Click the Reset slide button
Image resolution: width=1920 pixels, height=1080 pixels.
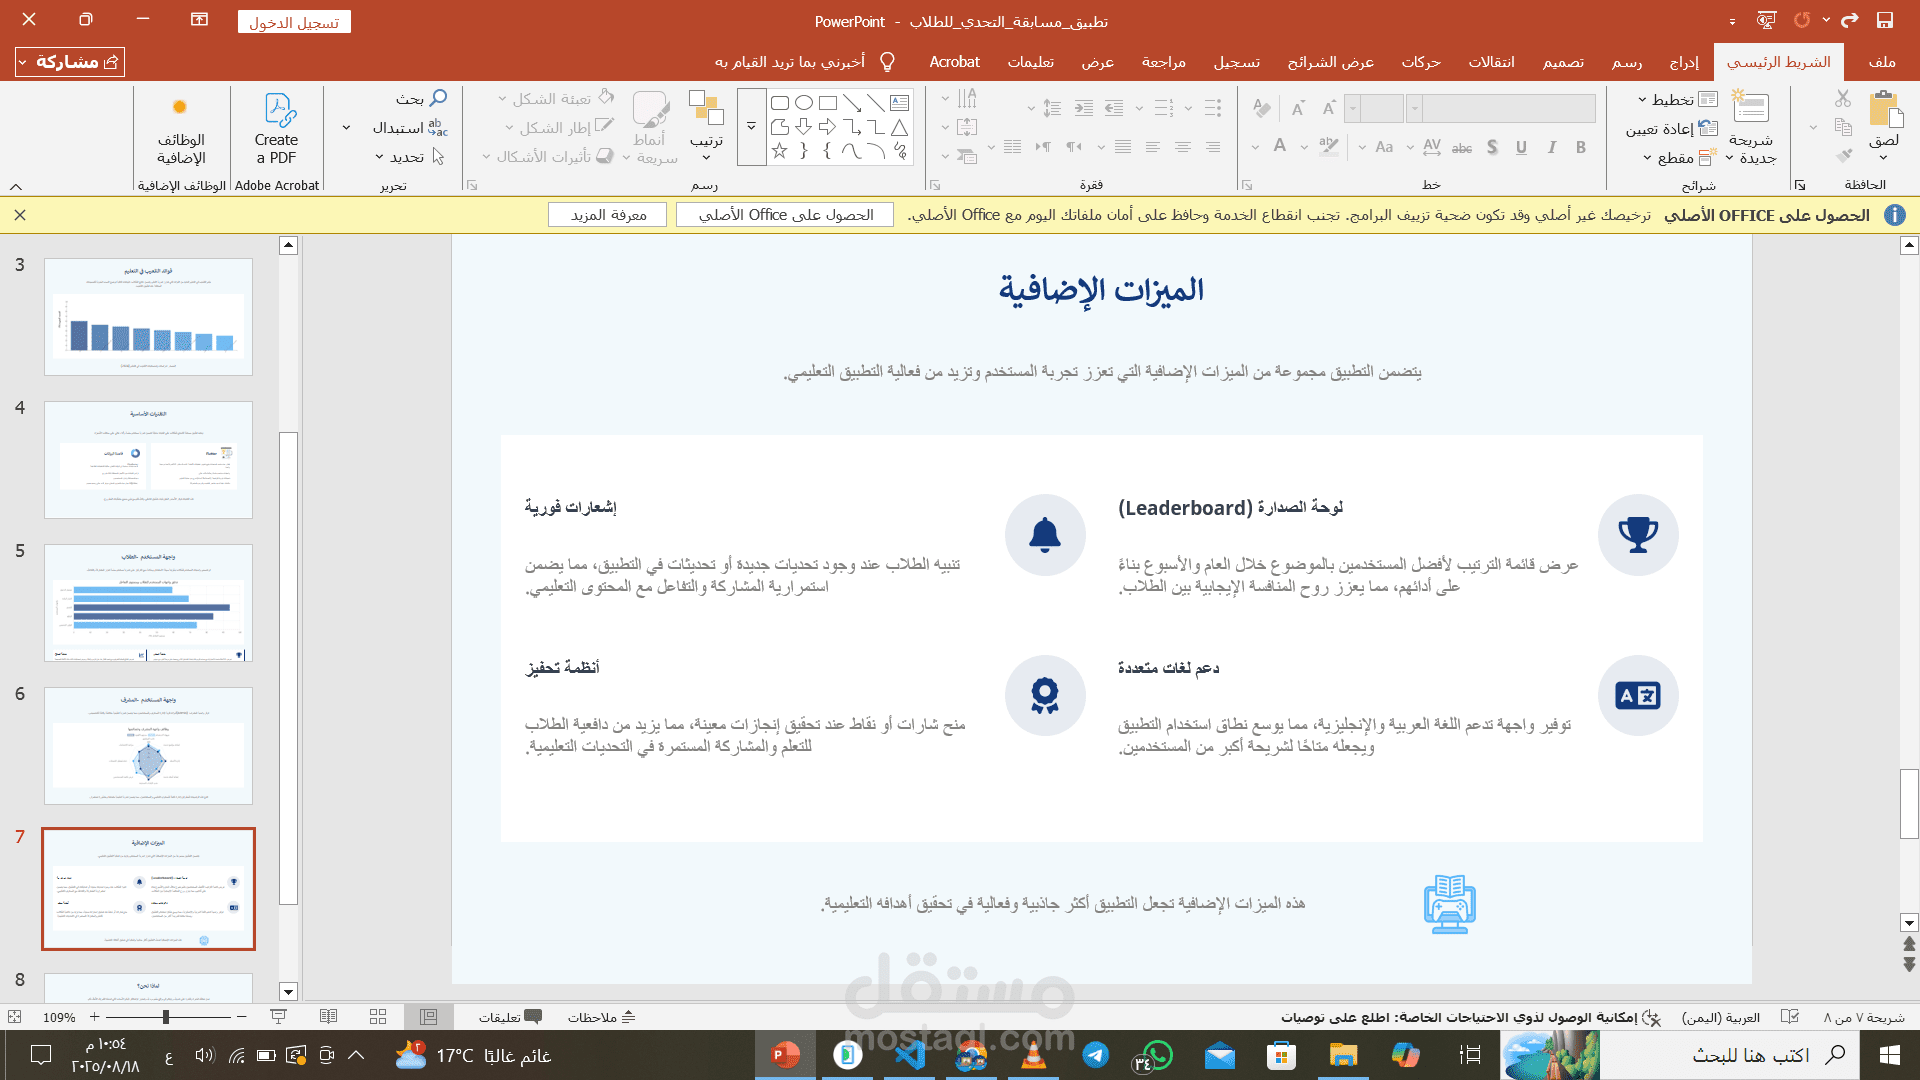coord(1672,129)
